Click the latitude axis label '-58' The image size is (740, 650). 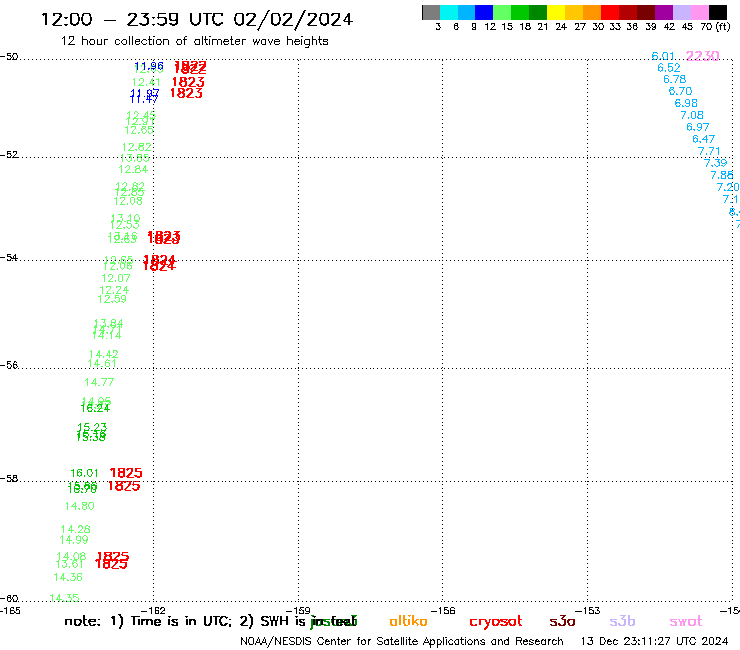9,479
